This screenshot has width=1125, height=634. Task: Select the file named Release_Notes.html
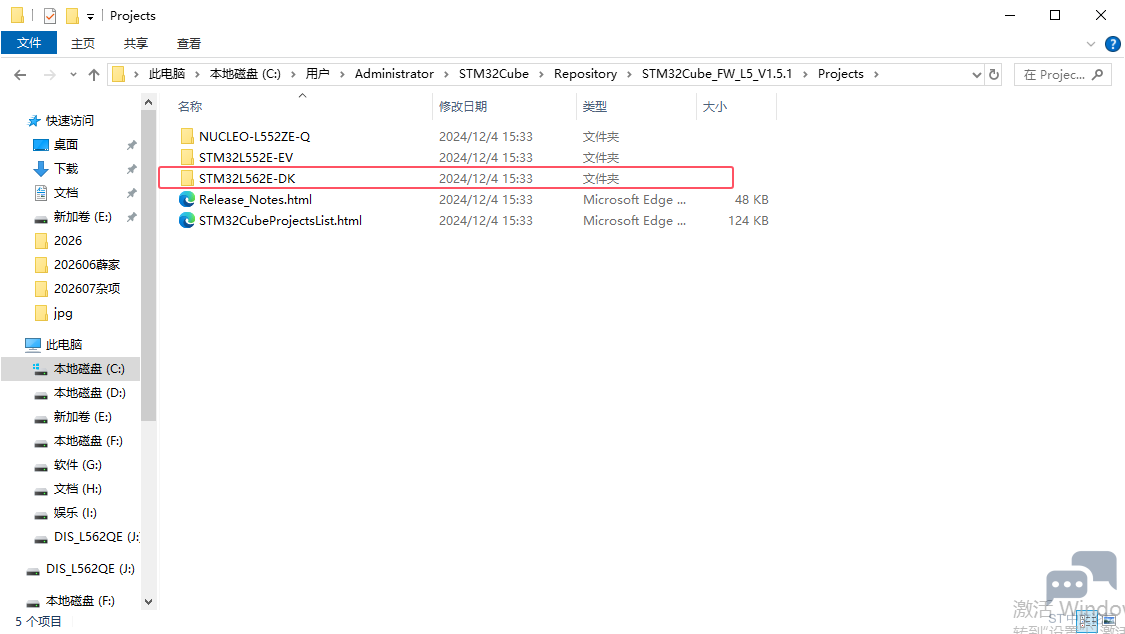coord(255,199)
